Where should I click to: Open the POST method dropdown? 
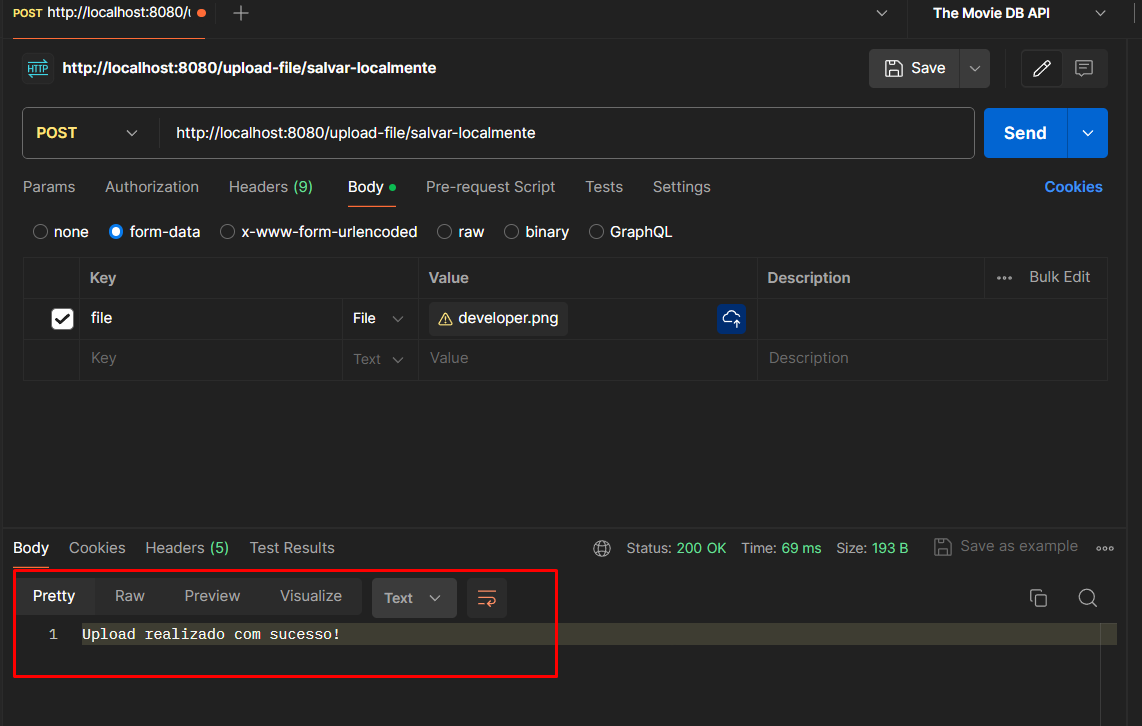click(x=87, y=133)
